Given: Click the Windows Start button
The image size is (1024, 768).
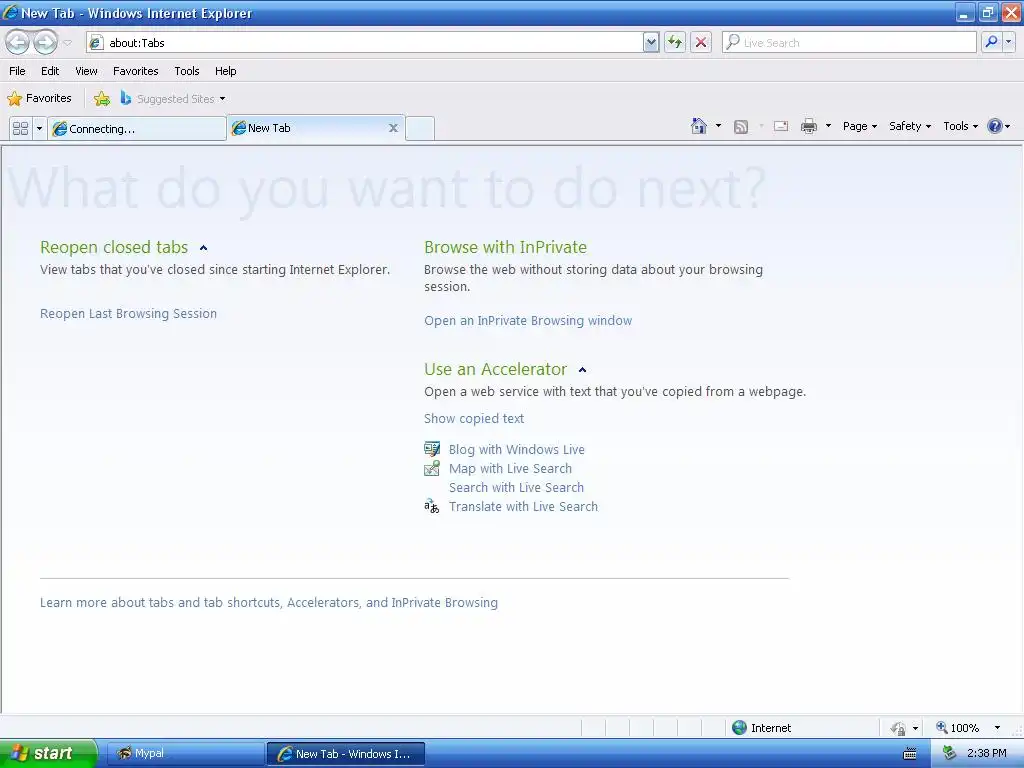Looking at the screenshot, I should (x=47, y=753).
